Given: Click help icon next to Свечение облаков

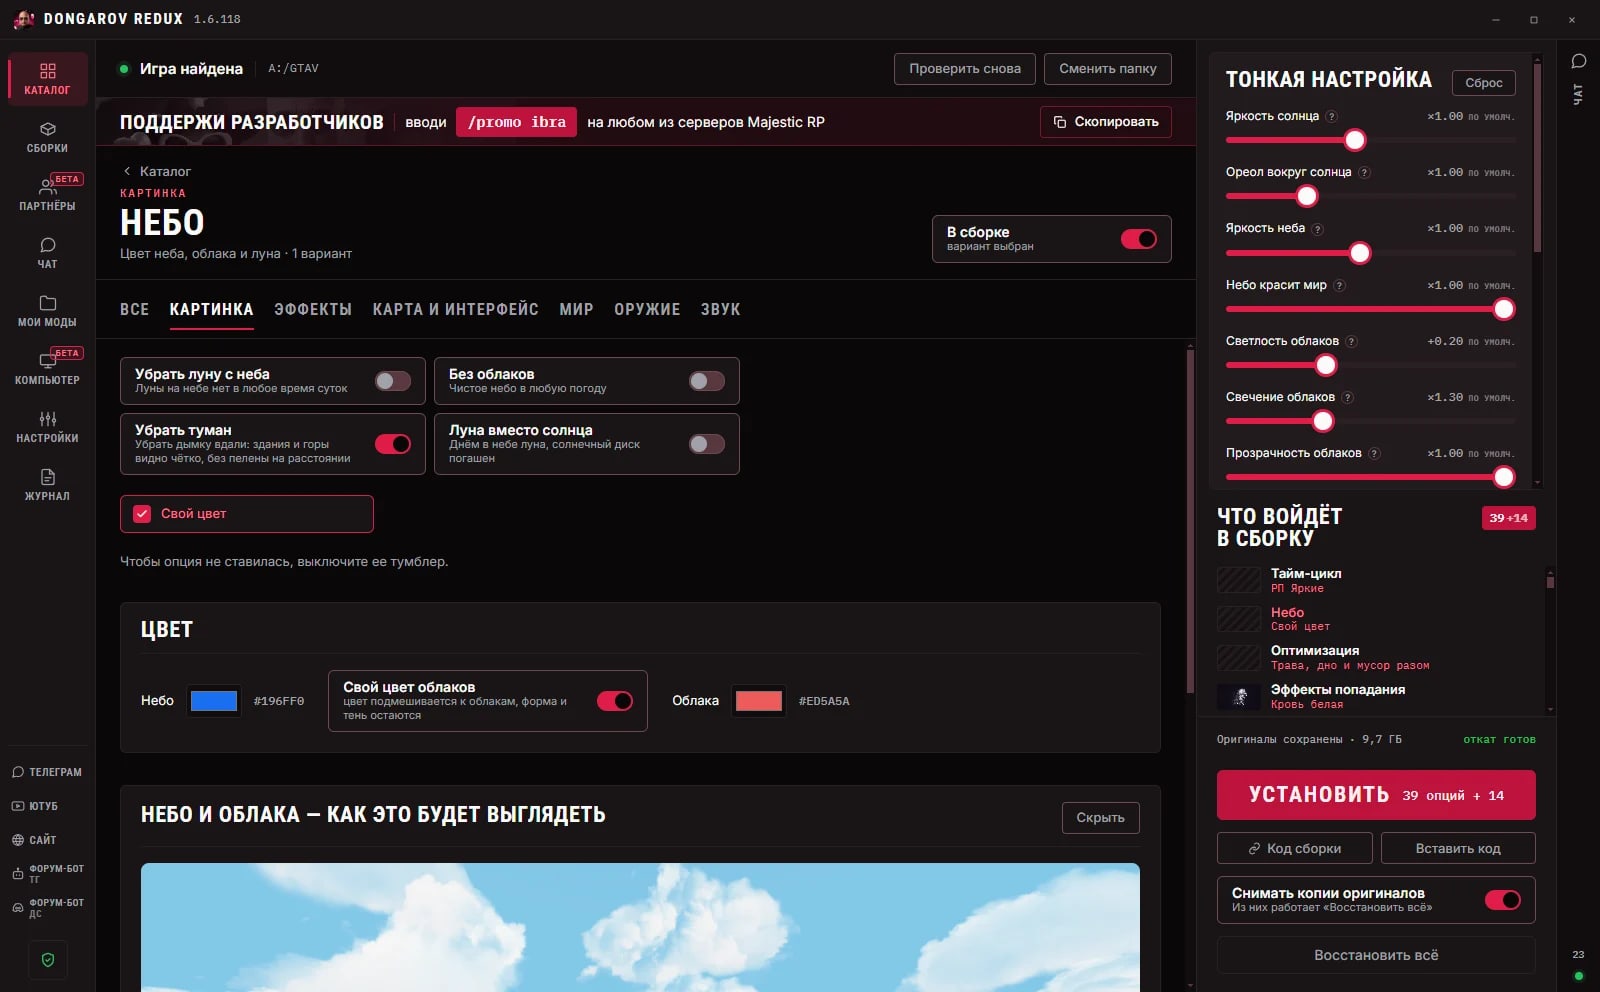Looking at the screenshot, I should tap(1348, 398).
